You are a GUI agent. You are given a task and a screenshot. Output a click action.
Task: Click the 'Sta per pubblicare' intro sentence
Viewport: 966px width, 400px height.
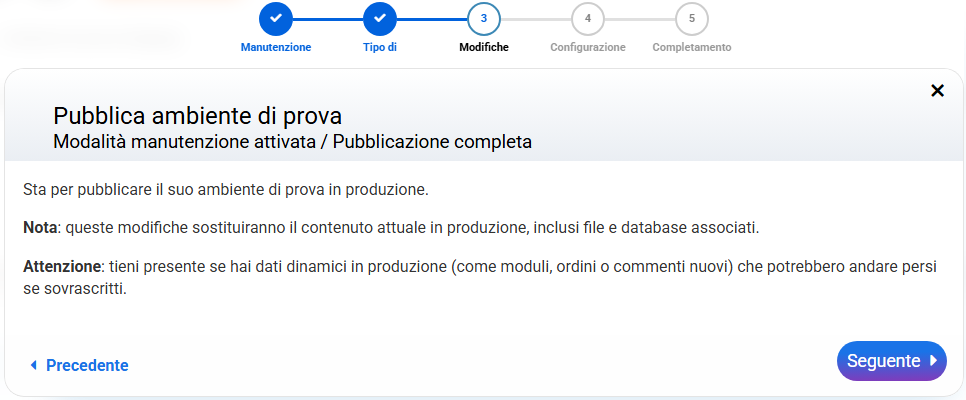click(226, 189)
